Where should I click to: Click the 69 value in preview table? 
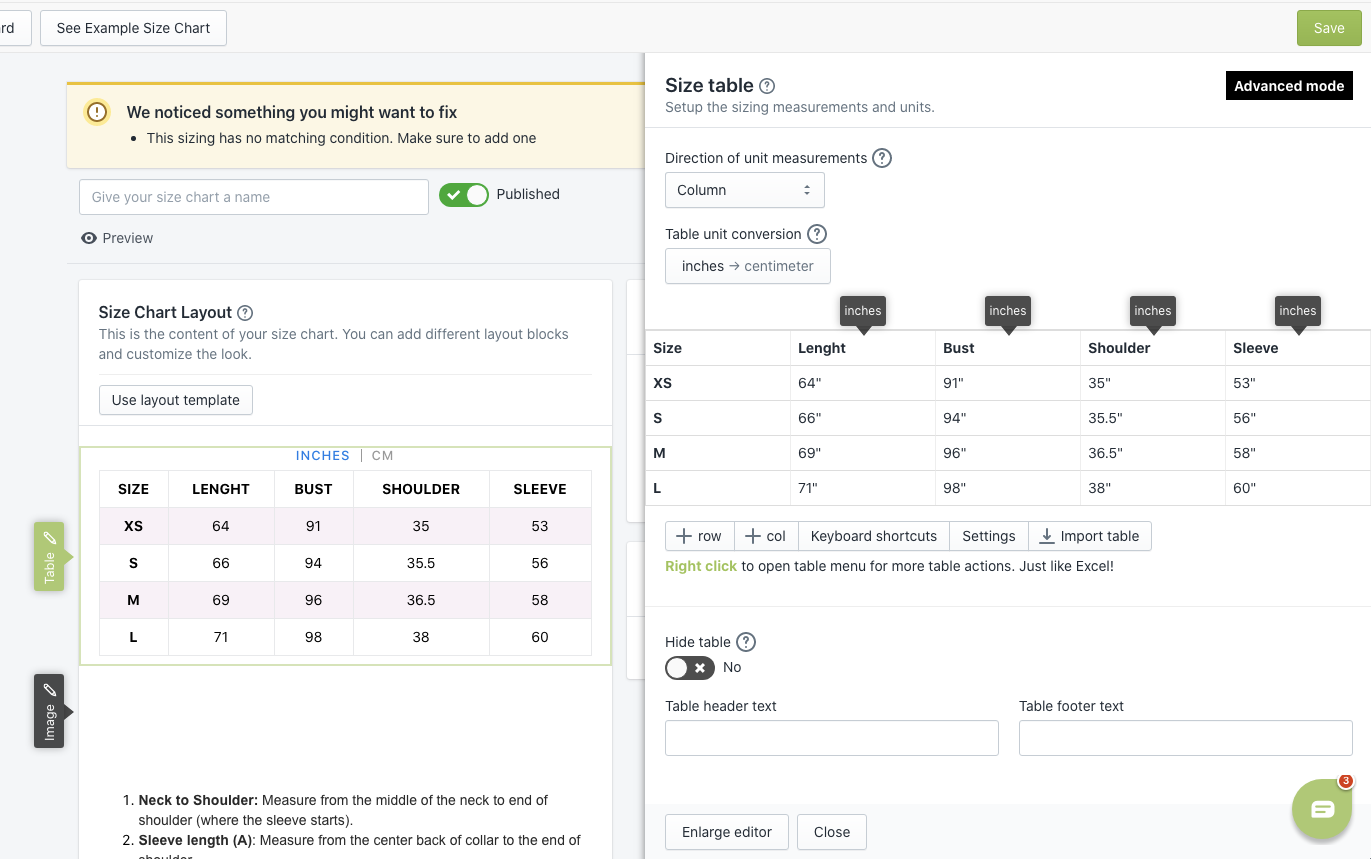point(221,600)
